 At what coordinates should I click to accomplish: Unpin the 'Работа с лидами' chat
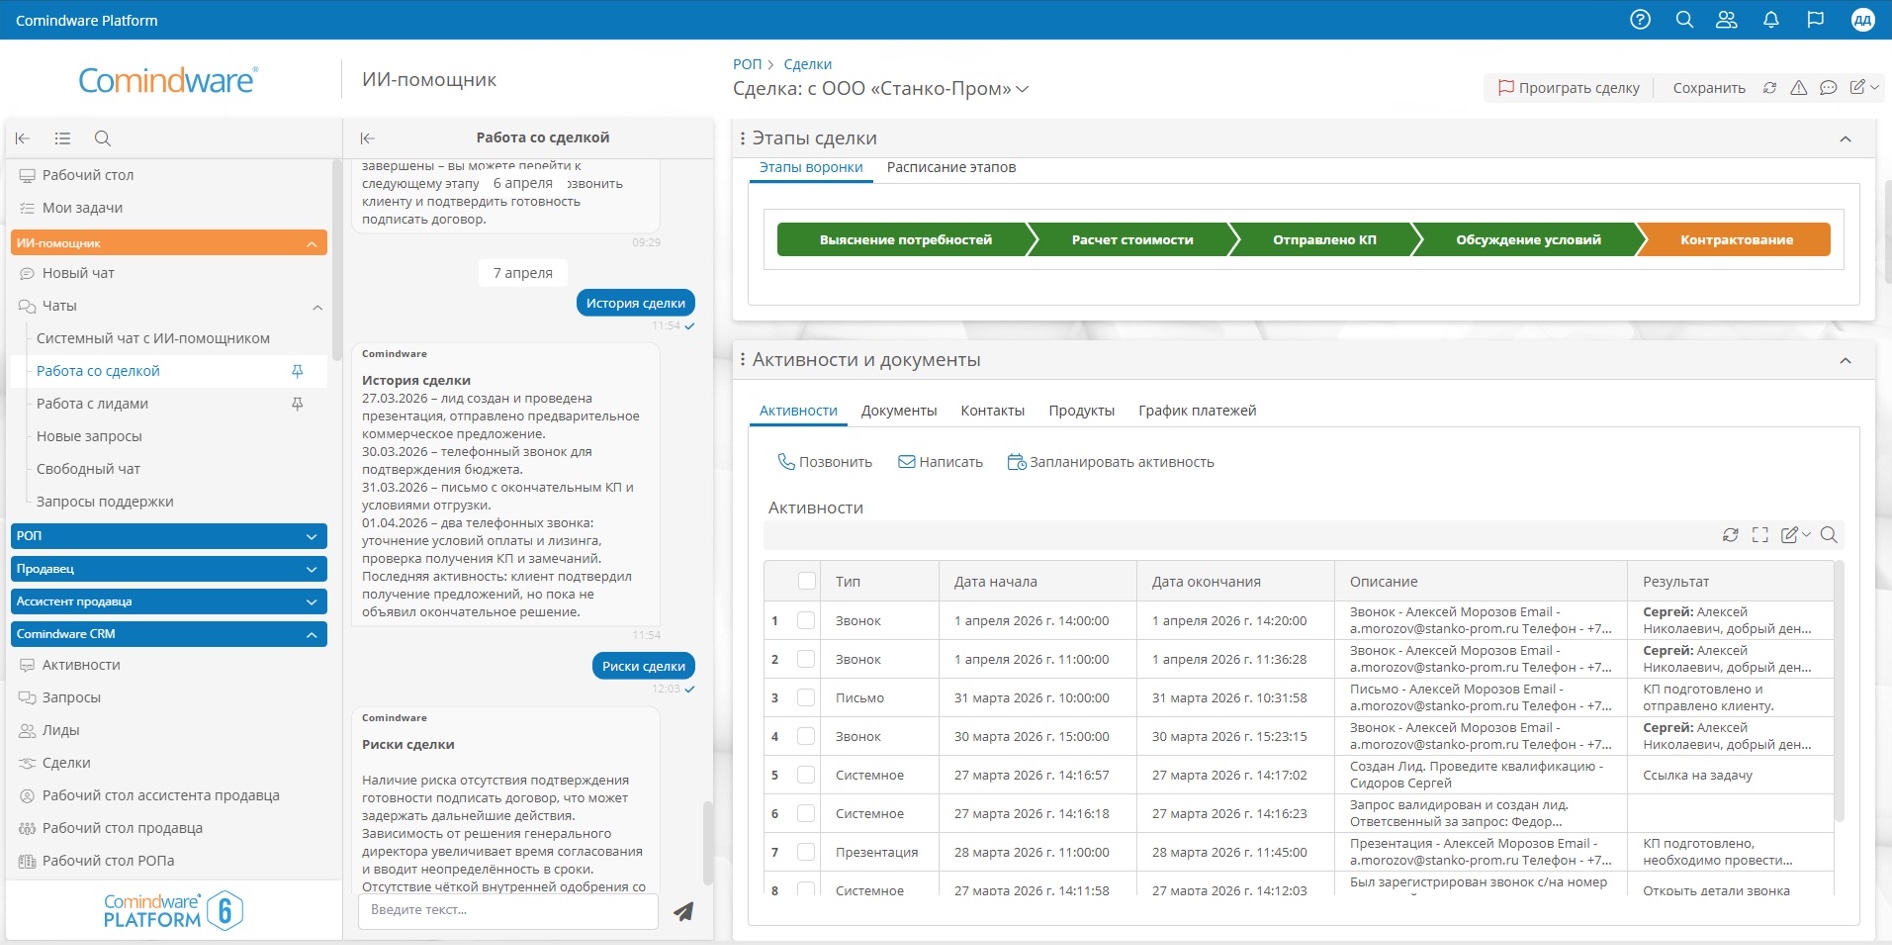297,404
